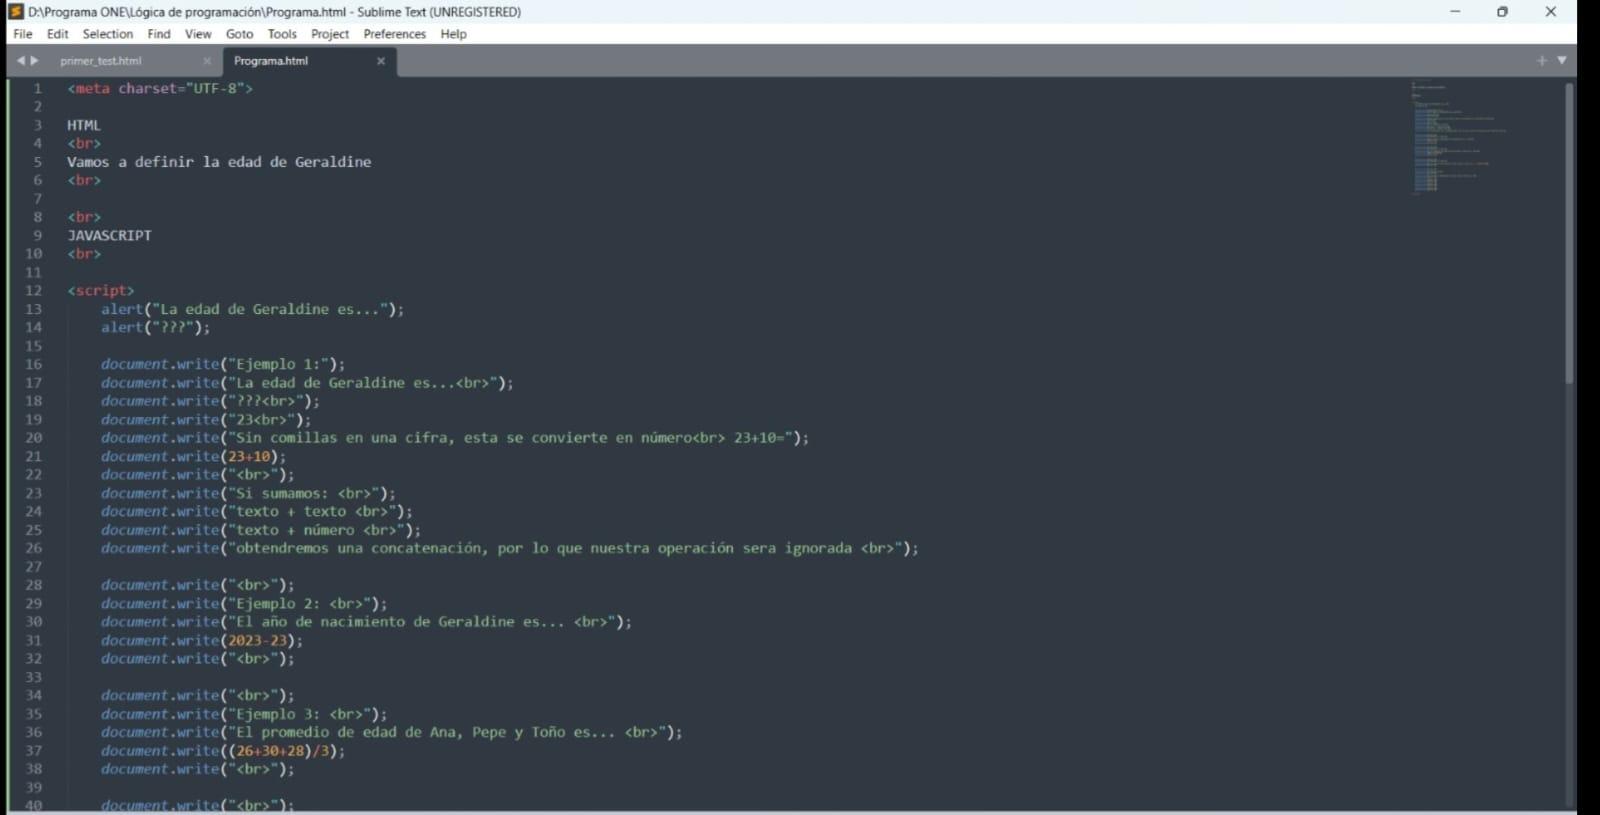Place cursor on meta charset="UTF-8" line
Screen dimensions: 1600x815
tap(160, 88)
